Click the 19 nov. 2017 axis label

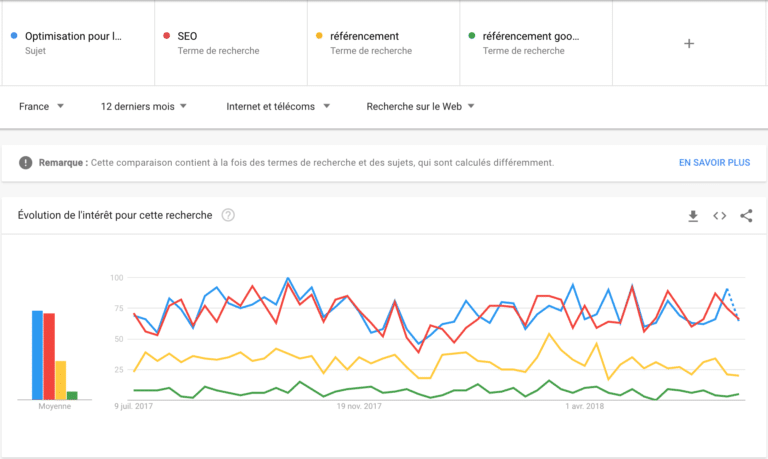[359, 406]
